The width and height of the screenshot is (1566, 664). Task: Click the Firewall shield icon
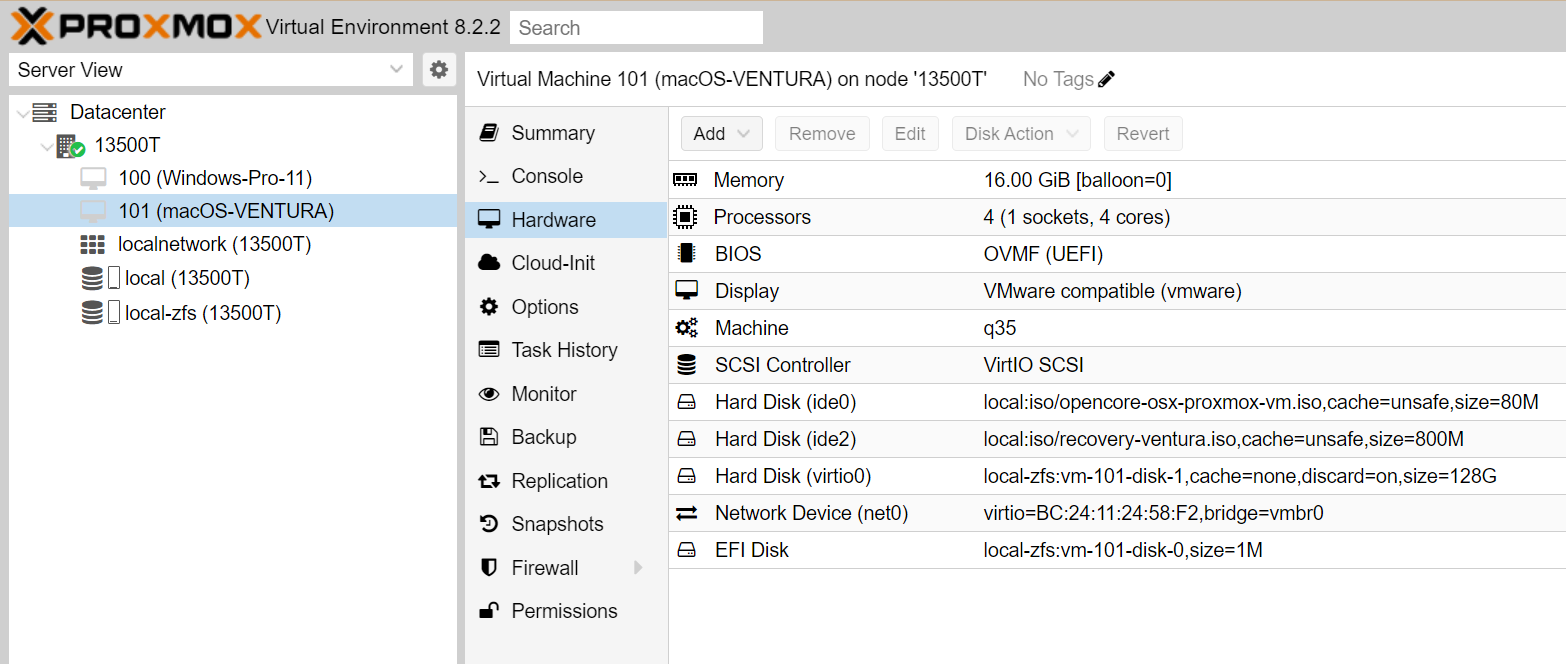coord(489,568)
